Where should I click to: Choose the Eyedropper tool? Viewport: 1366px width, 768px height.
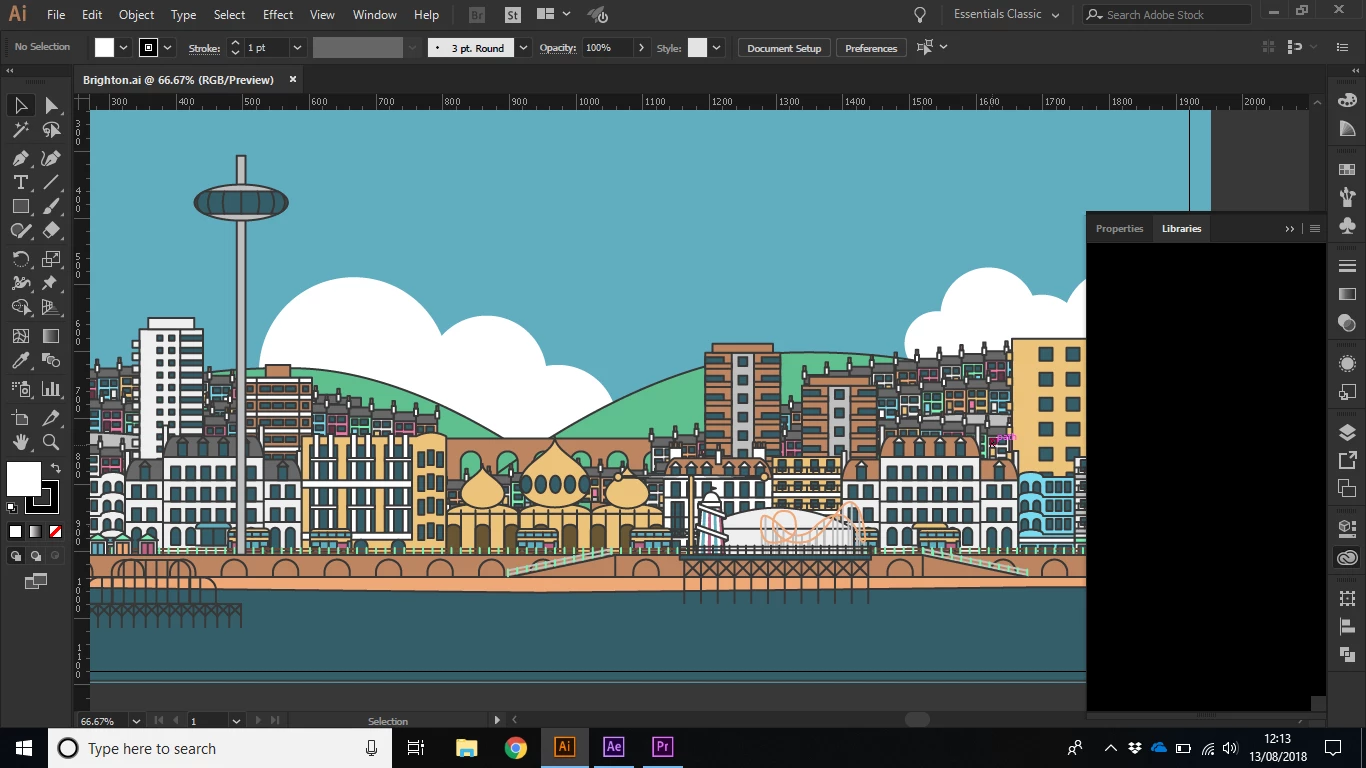(20, 361)
